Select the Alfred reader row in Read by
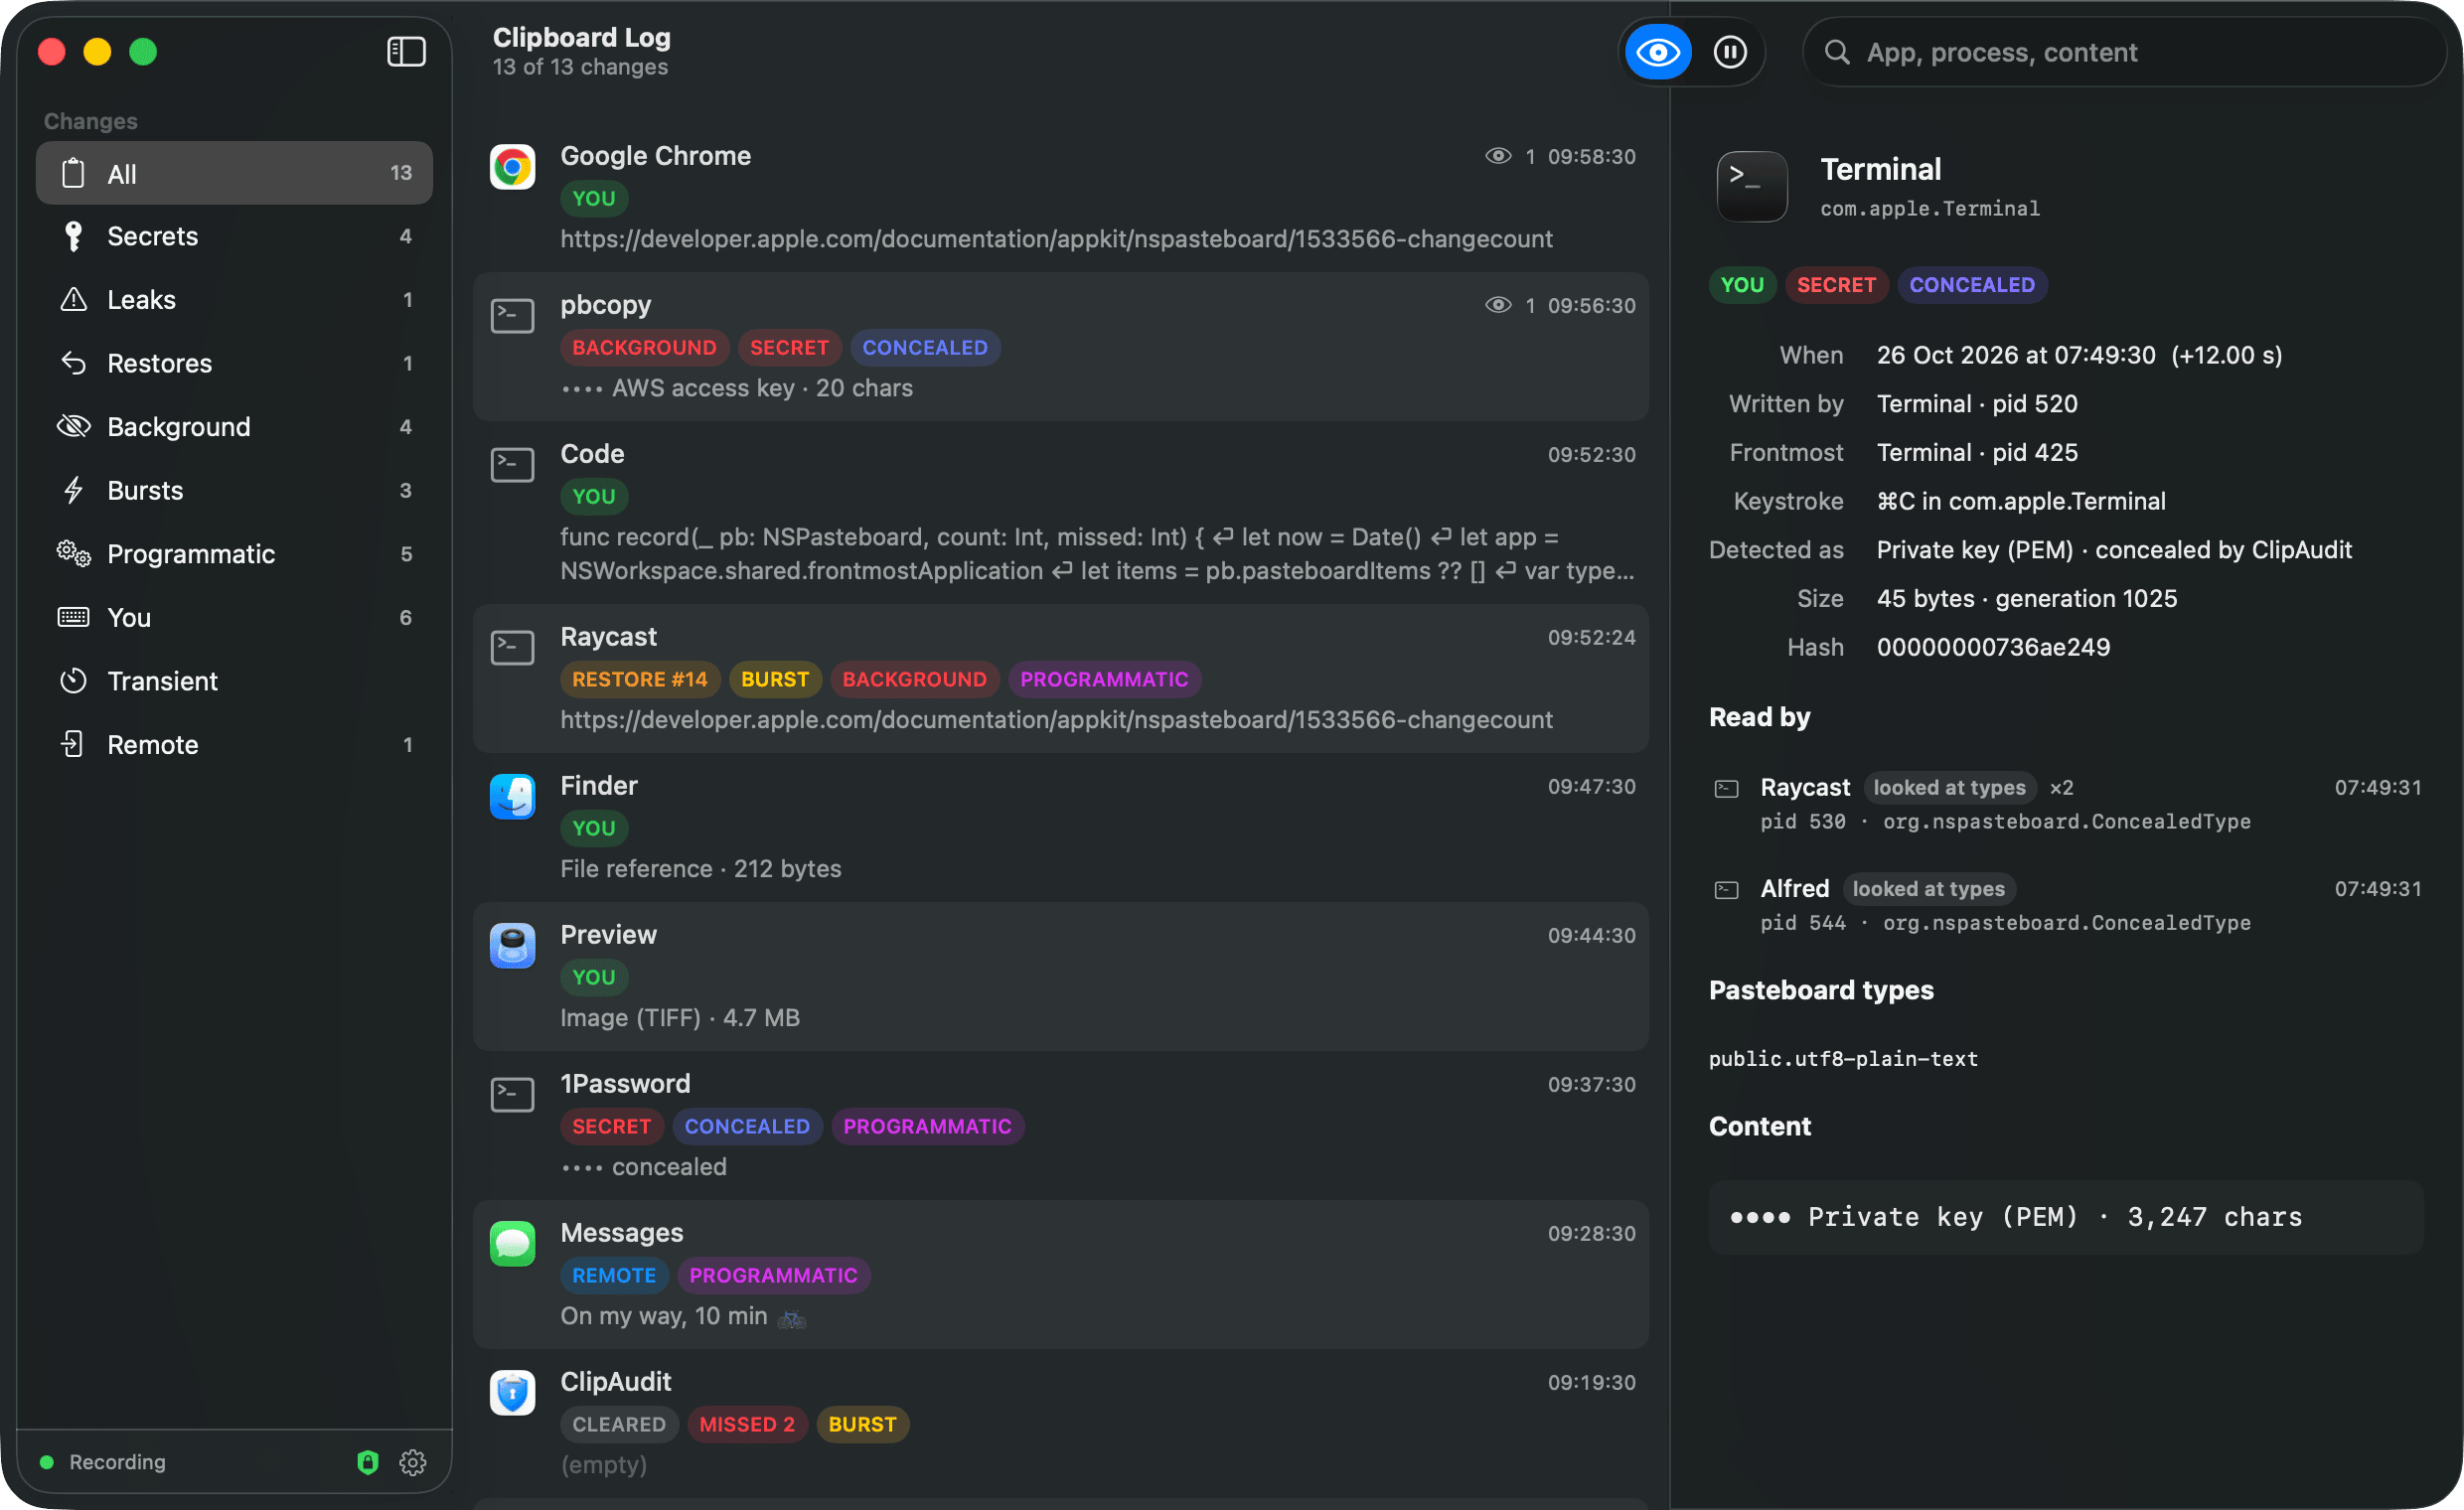 (2066, 904)
